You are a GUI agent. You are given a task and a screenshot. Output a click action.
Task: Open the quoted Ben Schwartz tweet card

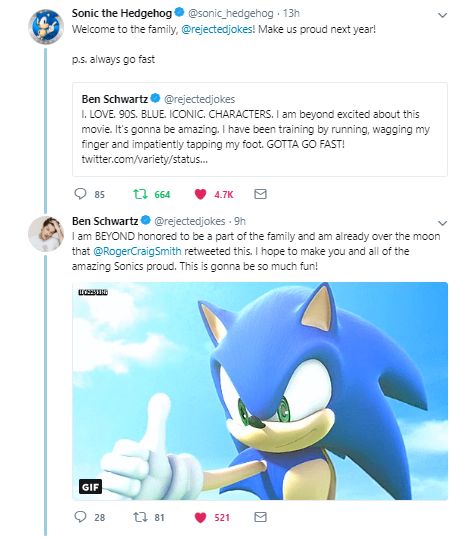coord(260,129)
